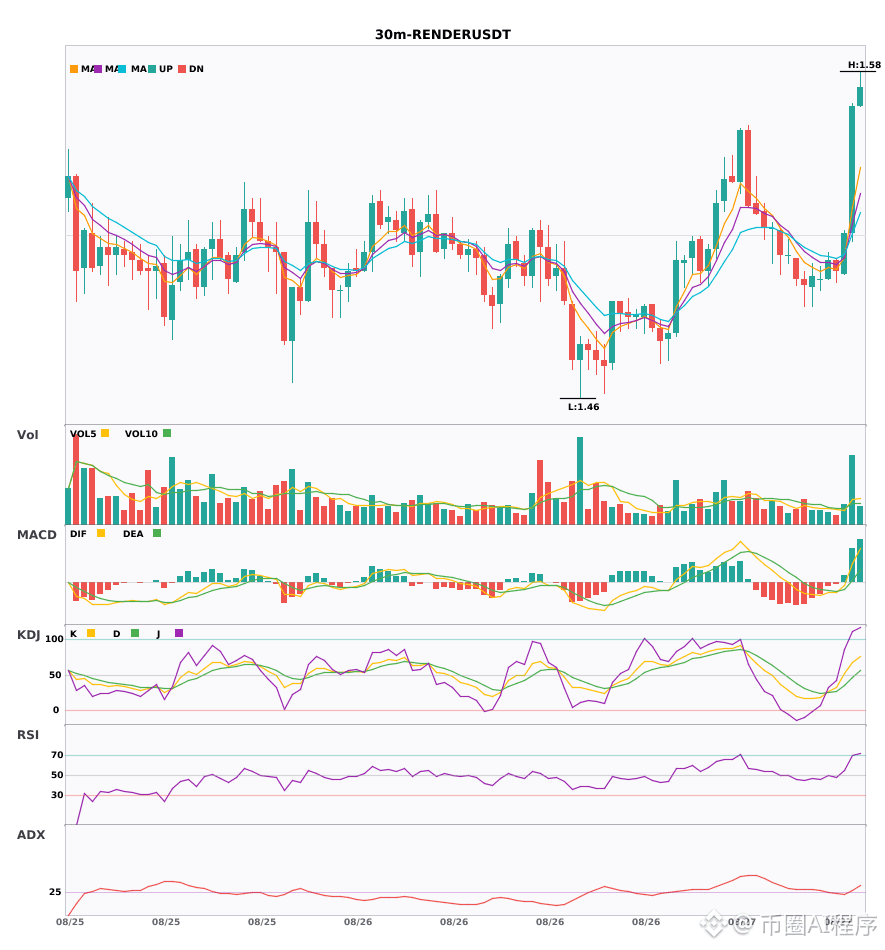Click the KDJ axis value 0
The height and width of the screenshot is (950, 885).
pyautogui.click(x=56, y=710)
